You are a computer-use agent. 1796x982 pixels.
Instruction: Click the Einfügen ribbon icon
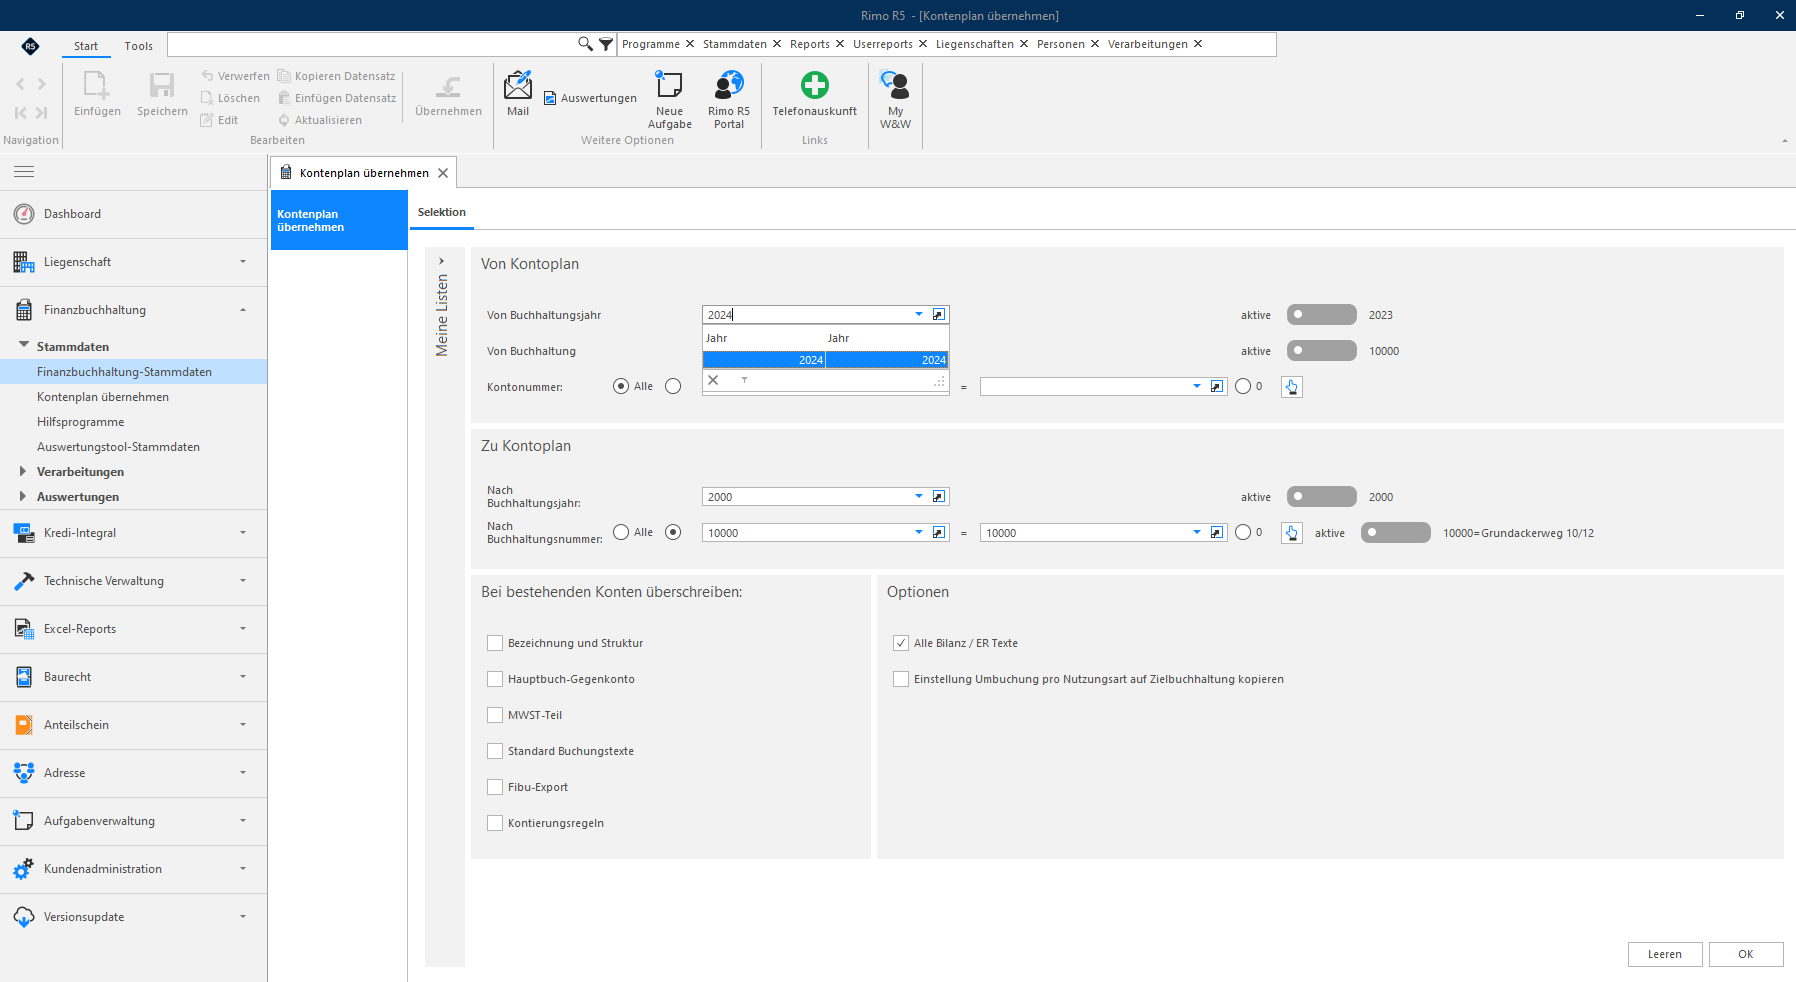click(x=97, y=86)
